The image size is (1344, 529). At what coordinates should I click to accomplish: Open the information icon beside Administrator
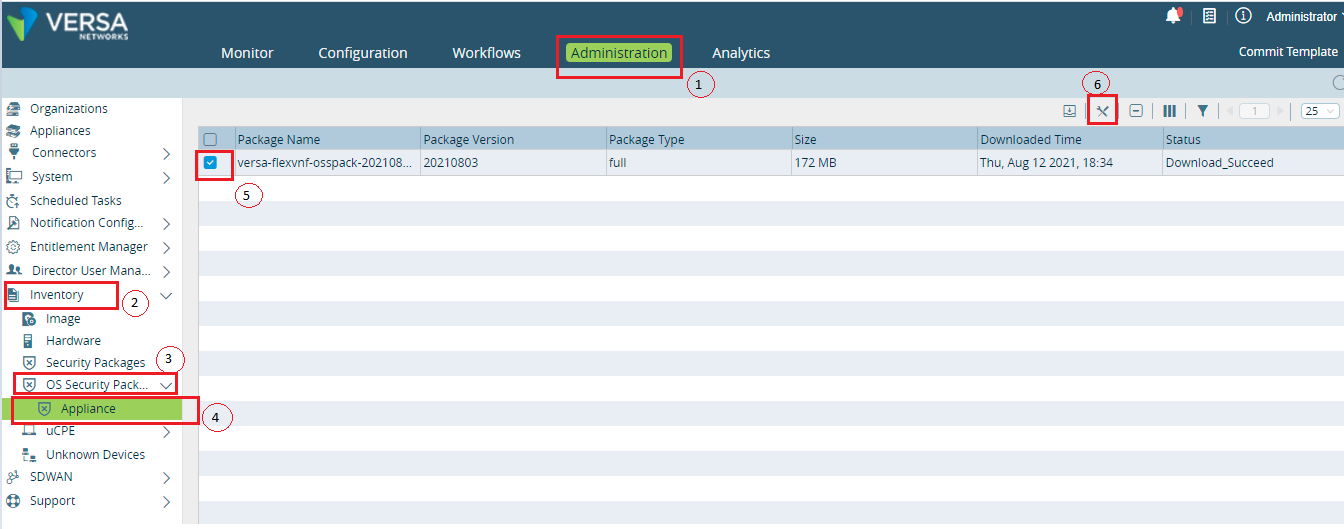1243,16
